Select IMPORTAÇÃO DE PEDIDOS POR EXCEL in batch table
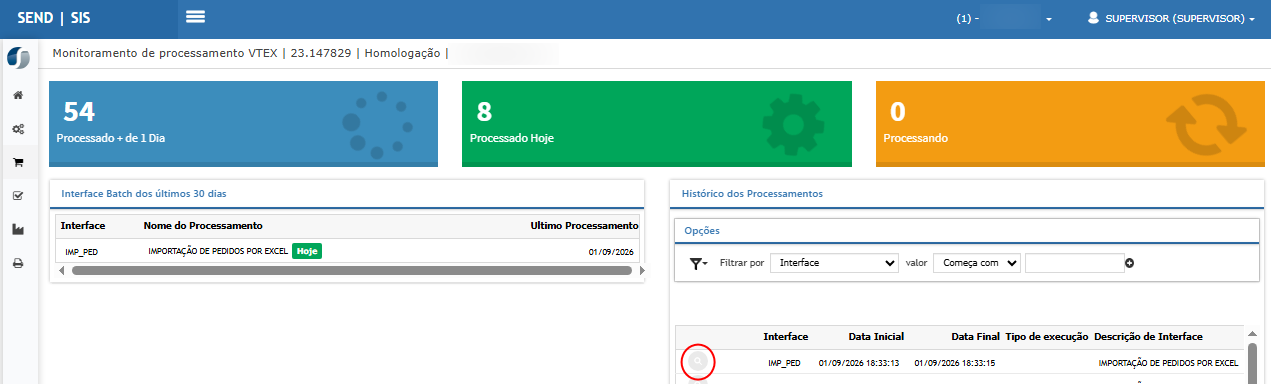This screenshot has height=384, width=1271. pyautogui.click(x=218, y=251)
